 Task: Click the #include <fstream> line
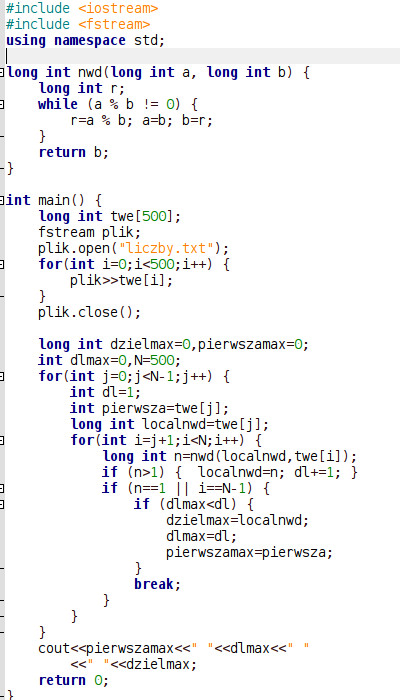point(78,24)
